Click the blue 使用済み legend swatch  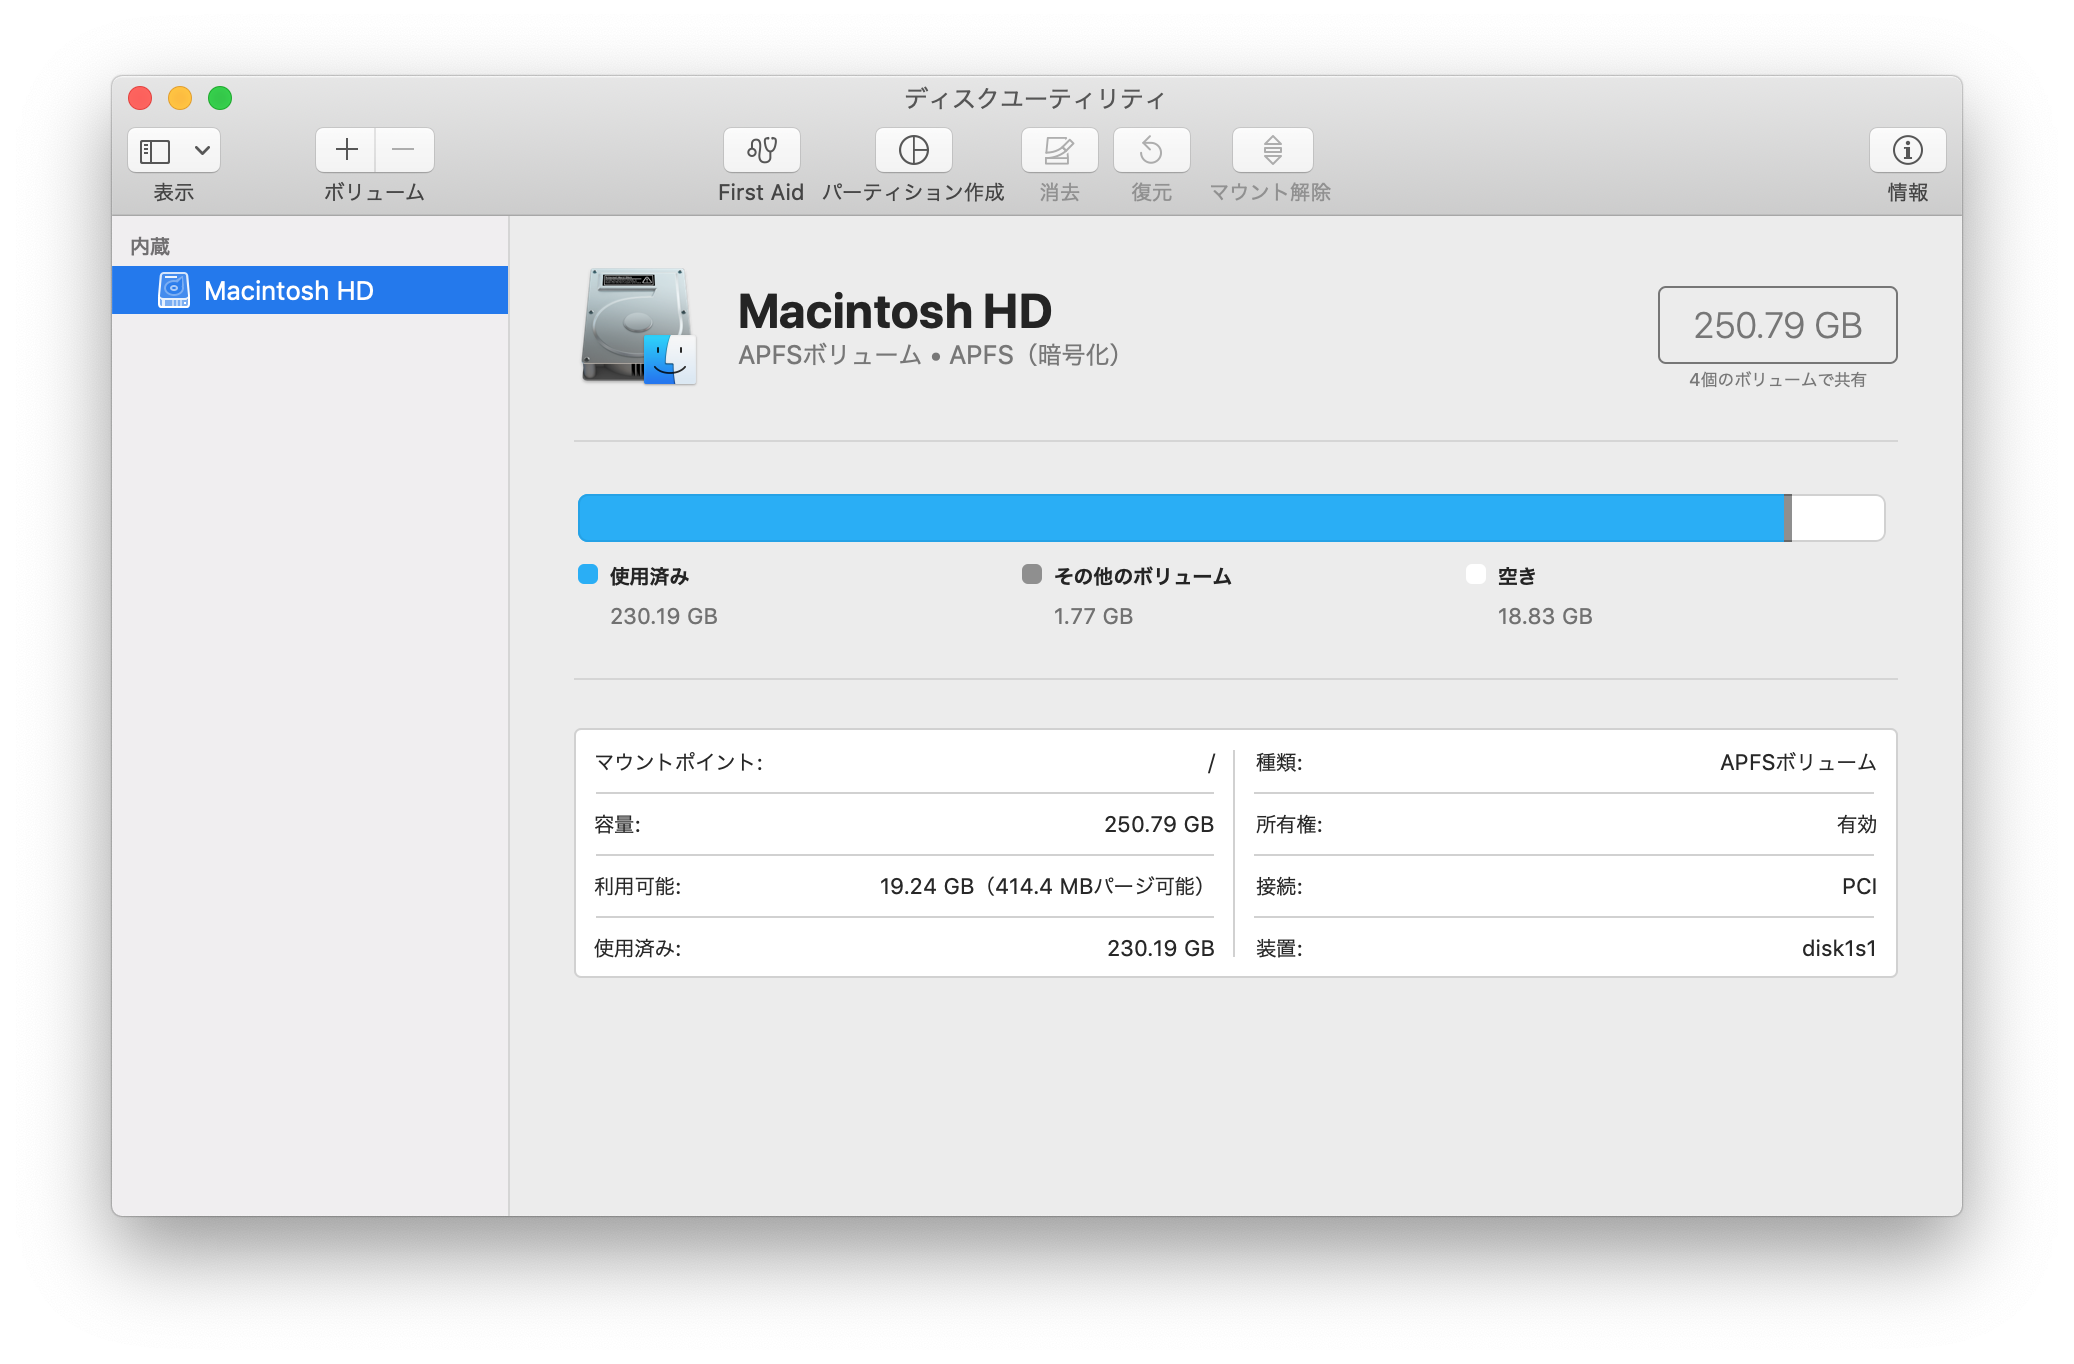(x=588, y=574)
